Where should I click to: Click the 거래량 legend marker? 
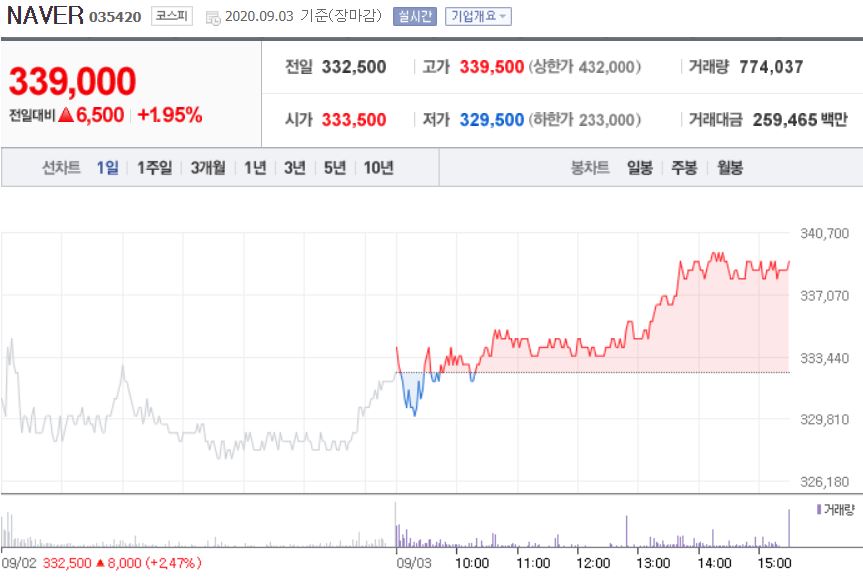point(819,510)
